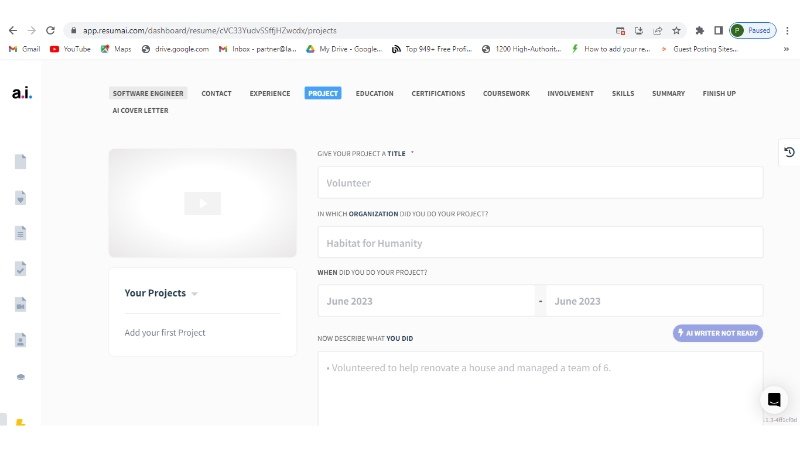The image size is (800, 449).
Task: Open the chat support bubble
Action: 774,400
